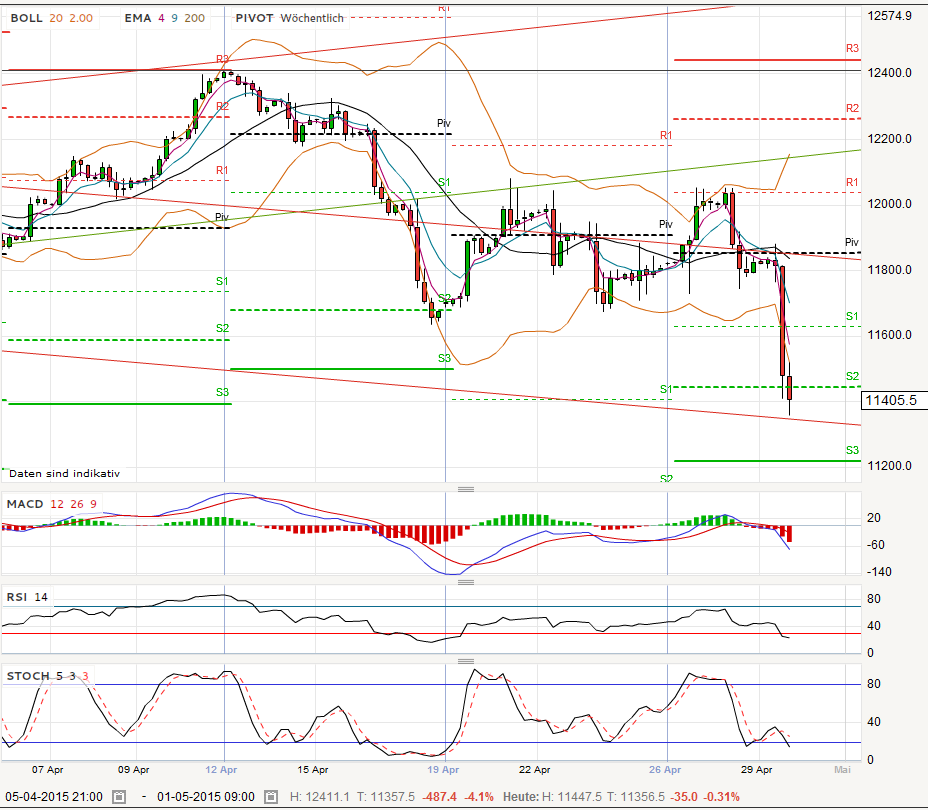Click the splitter grip above RSI panel
Viewport: 928px width, 810px height.
pyautogui.click(x=466, y=582)
